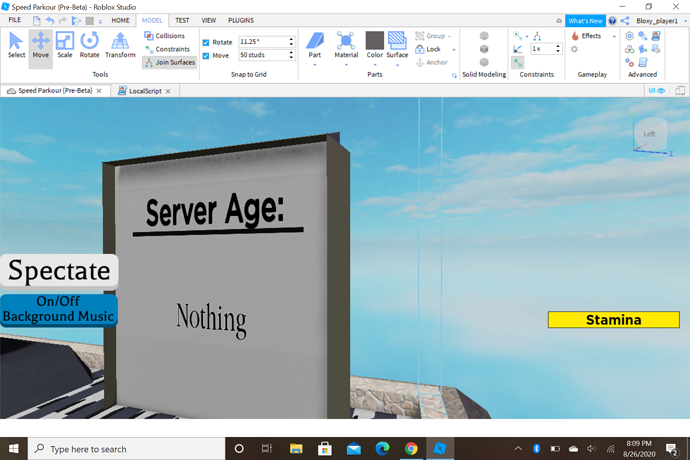Screen dimensions: 690x460
Task: Open Google Chrome from the taskbar
Action: tap(411, 449)
